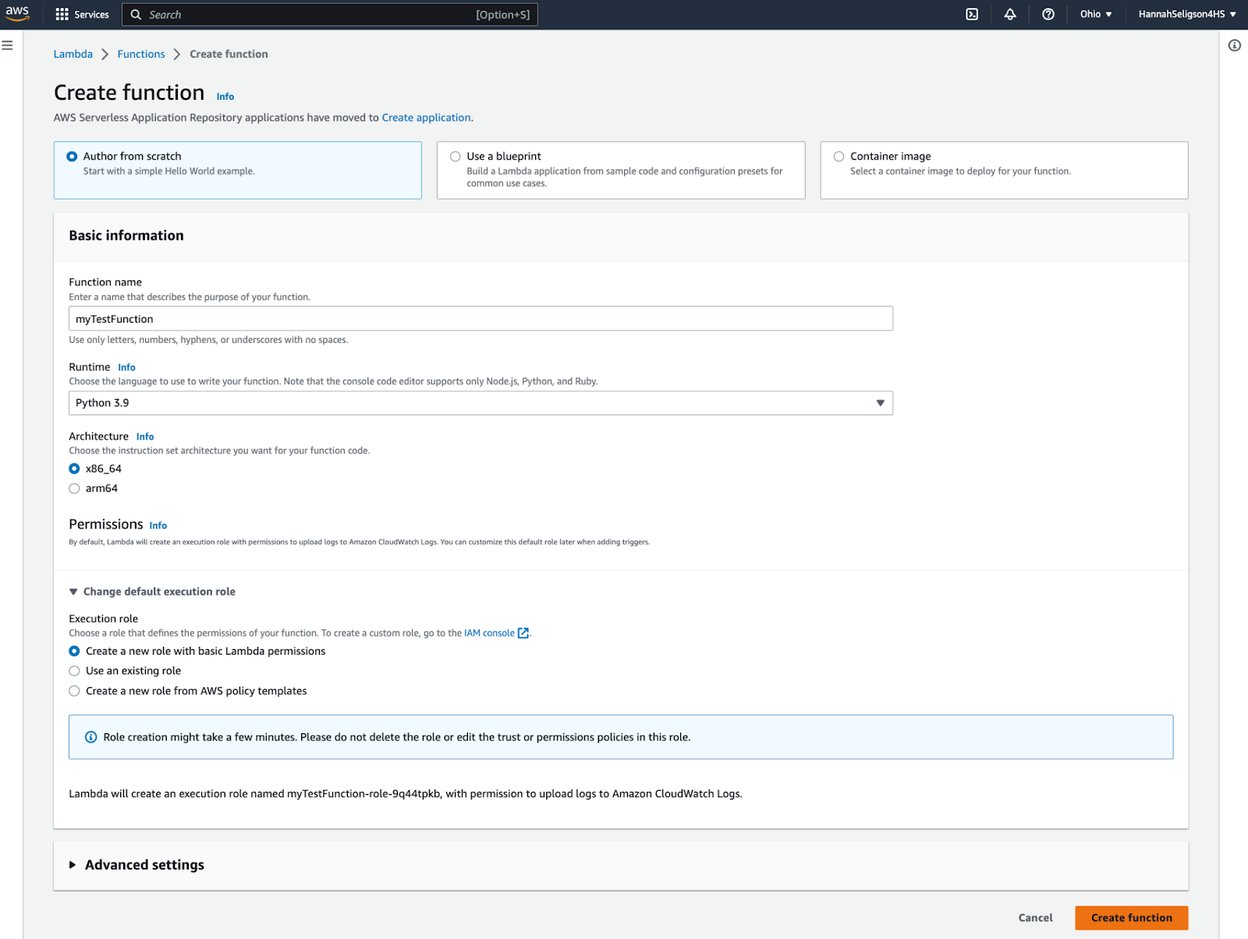The image size is (1248, 939).
Task: Open AWS CloudShell from the top bar
Action: (x=971, y=14)
